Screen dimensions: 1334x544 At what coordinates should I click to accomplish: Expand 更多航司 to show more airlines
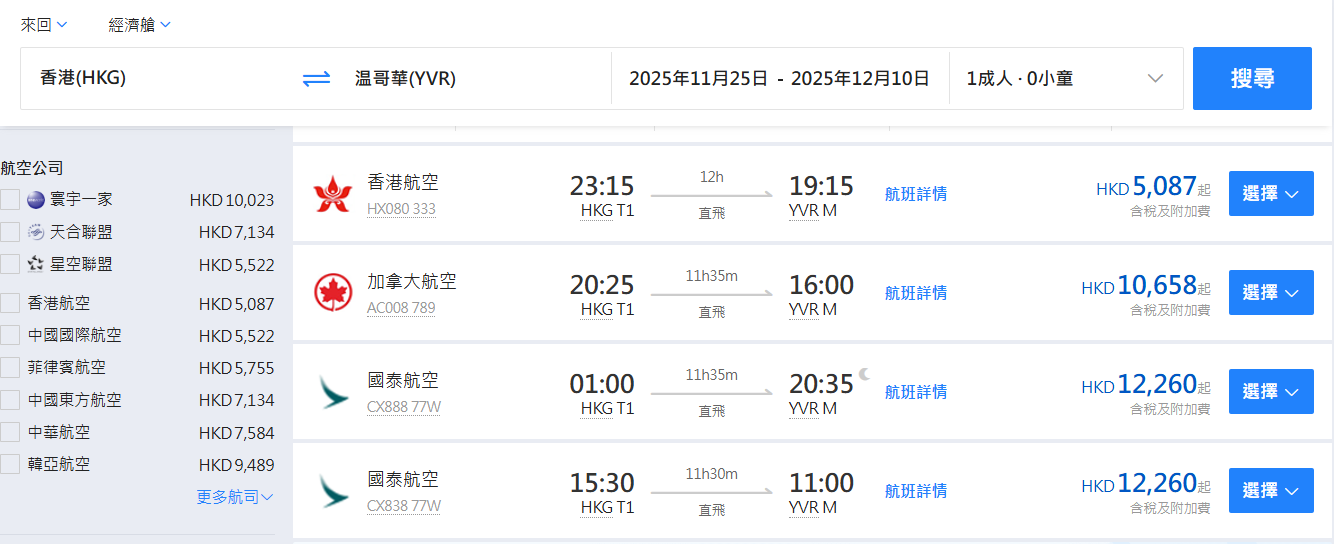tap(235, 497)
